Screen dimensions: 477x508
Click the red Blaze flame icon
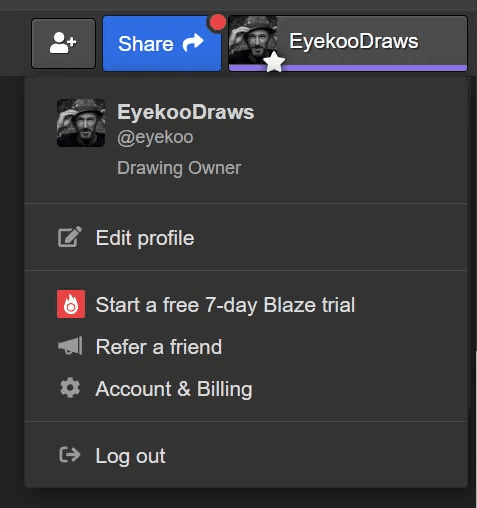(x=71, y=304)
